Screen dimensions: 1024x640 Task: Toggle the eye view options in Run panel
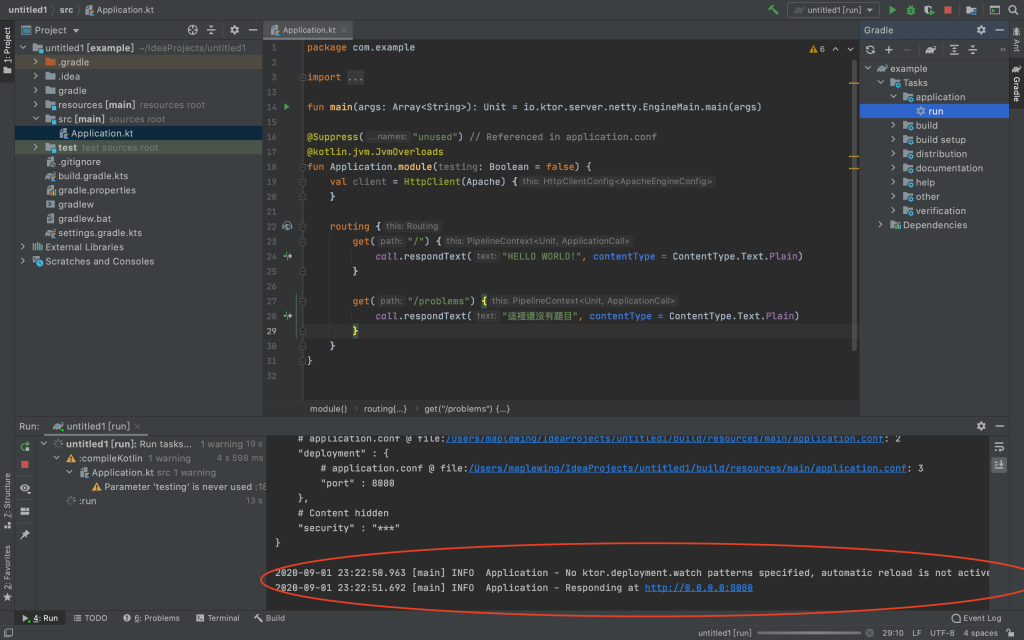25,488
